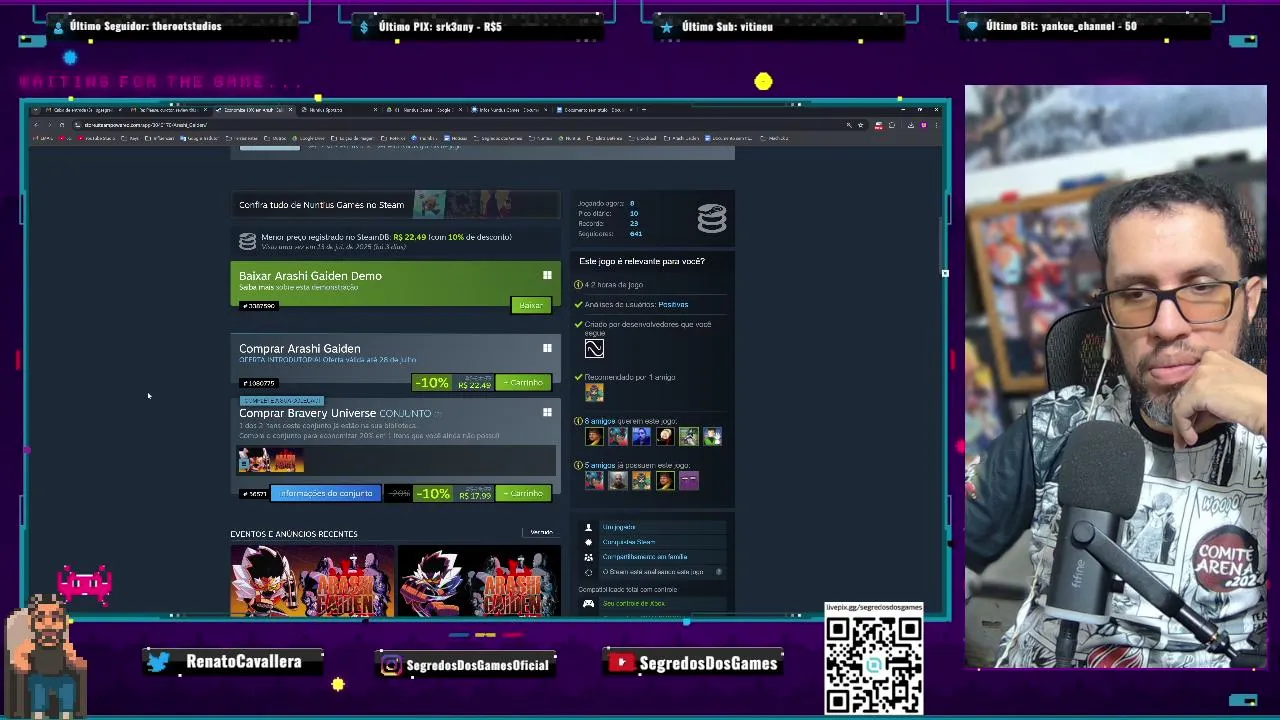Screen dimensions: 1280x720
Task: Click the Xbox controller icon
Action: (588, 604)
